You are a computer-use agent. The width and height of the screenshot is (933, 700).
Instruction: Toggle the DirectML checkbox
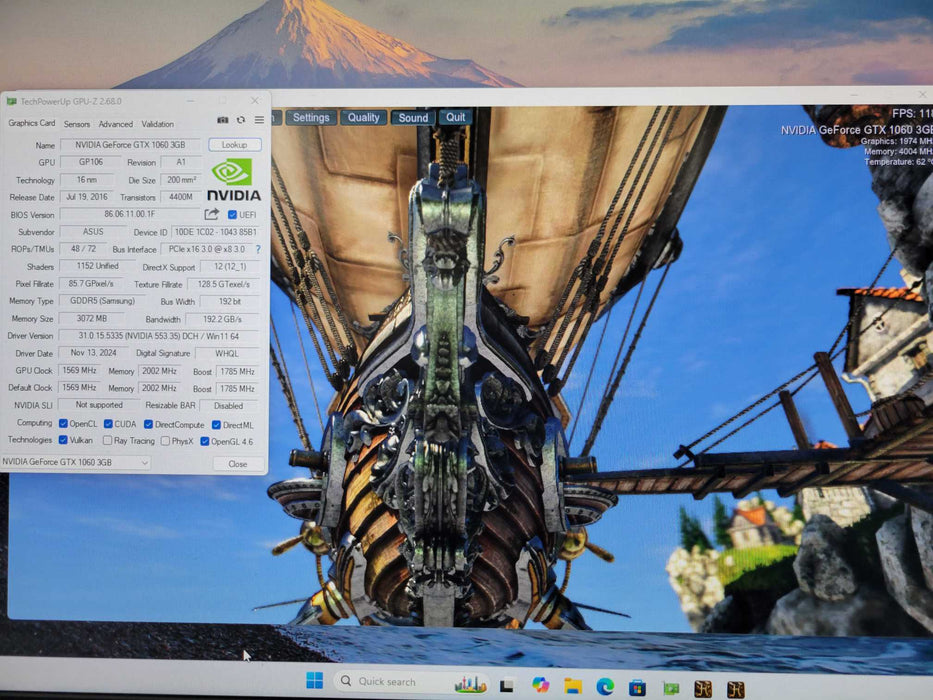point(216,425)
